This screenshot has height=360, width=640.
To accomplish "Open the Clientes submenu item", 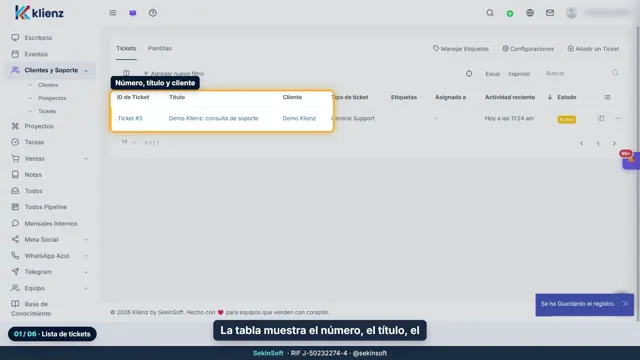I will click(48, 85).
